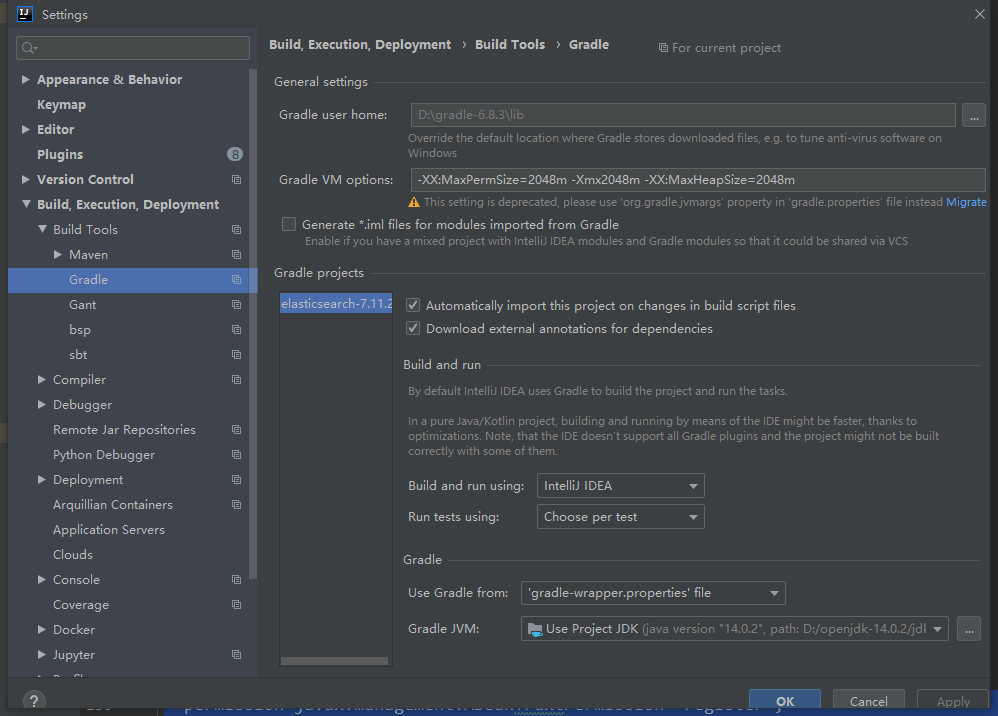Viewport: 998px width, 716px height.
Task: Open the Gradle JVM dropdown
Action: tap(734, 629)
